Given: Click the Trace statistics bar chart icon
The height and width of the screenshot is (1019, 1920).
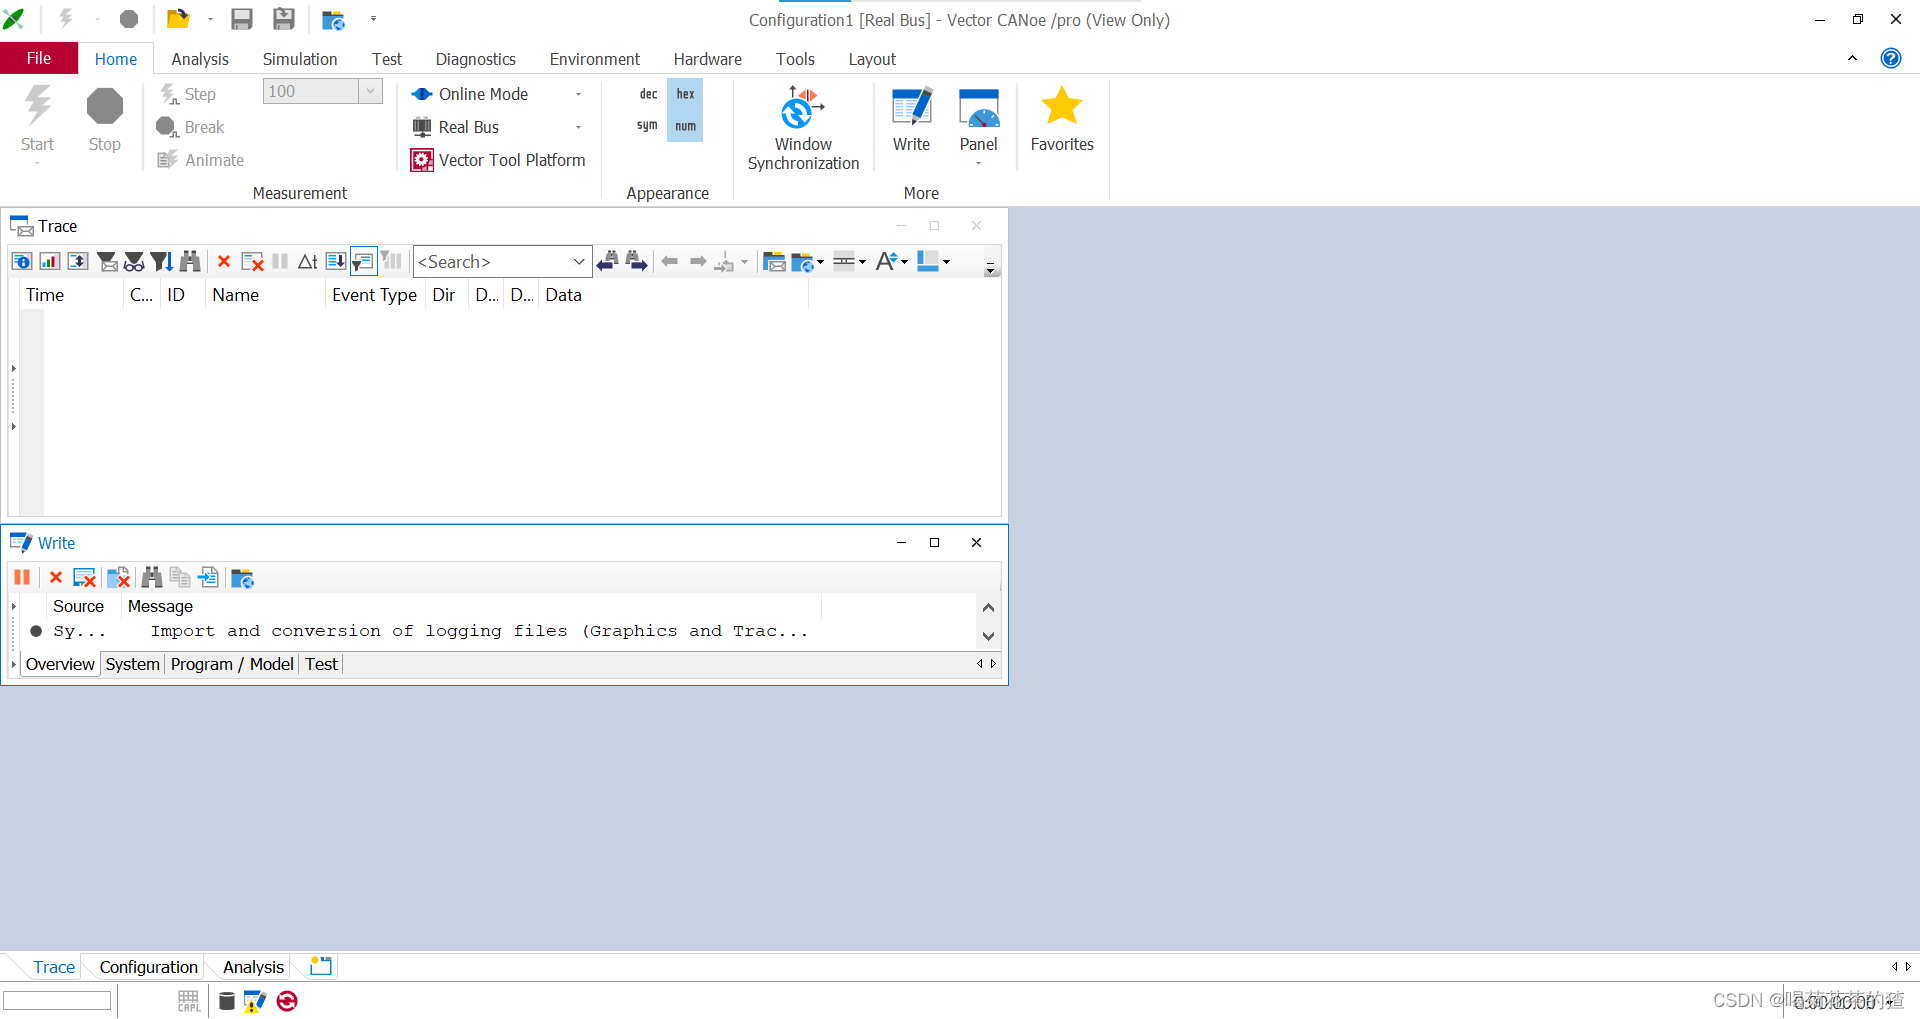Looking at the screenshot, I should pyautogui.click(x=49, y=262).
